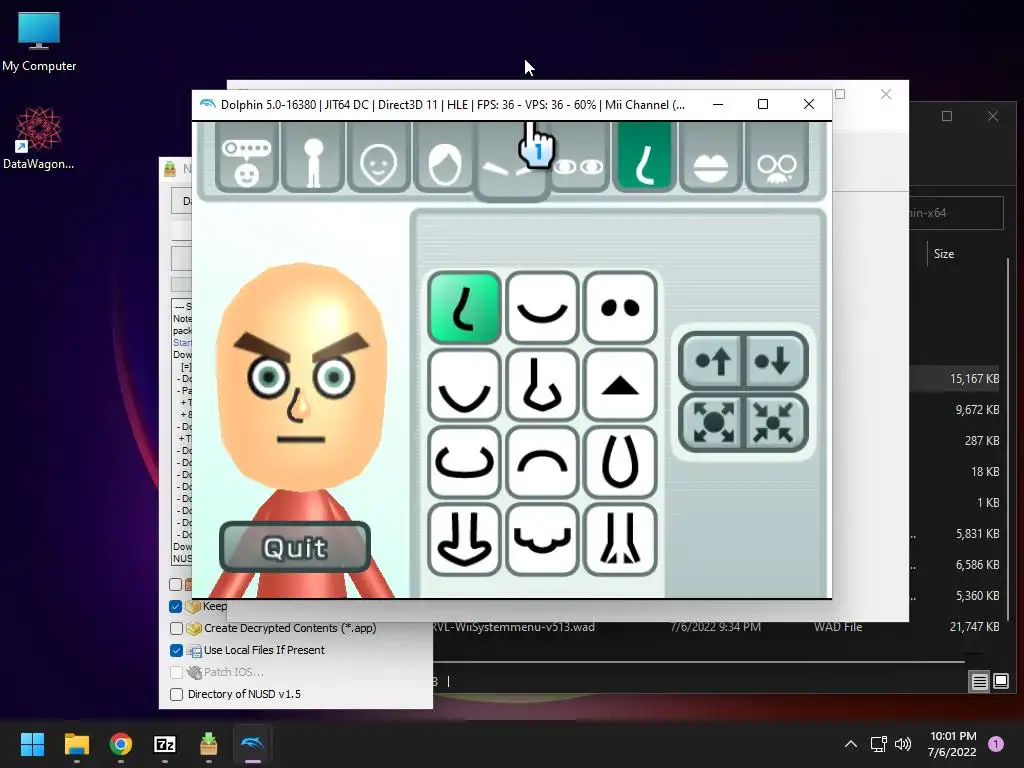The width and height of the screenshot is (1024, 768).
Task: Click the RVL-WiiSystemmenu-v513.wad file name
Action: point(513,627)
